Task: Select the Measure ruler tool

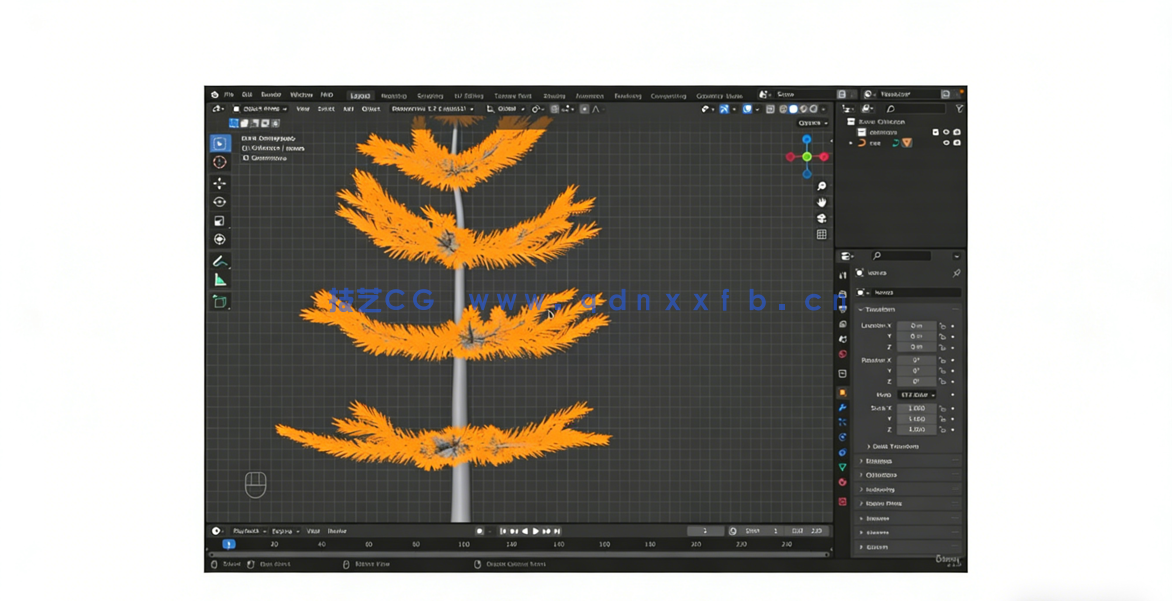Action: point(220,280)
